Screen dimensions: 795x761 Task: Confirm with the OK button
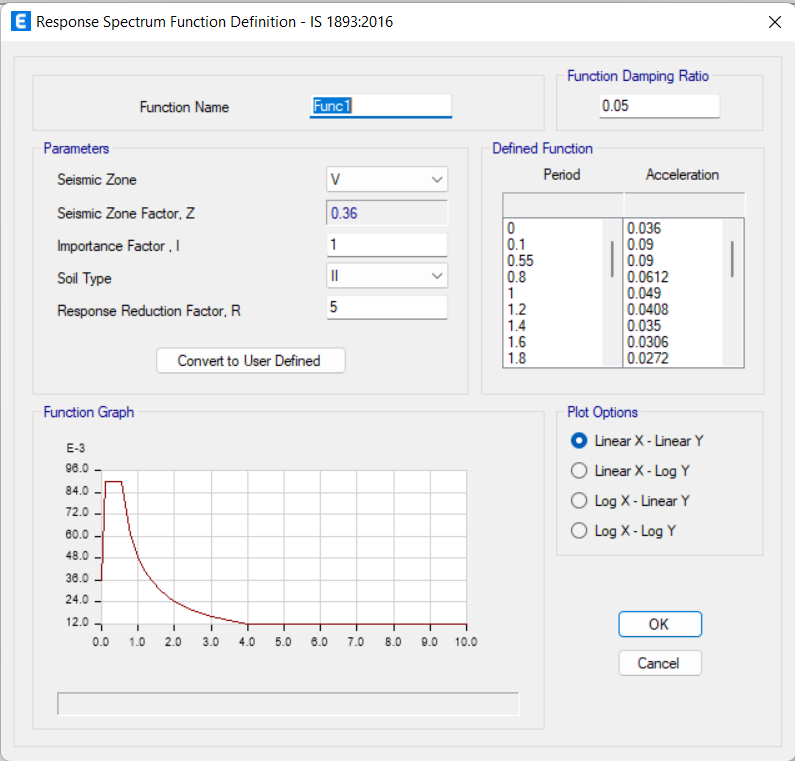660,624
